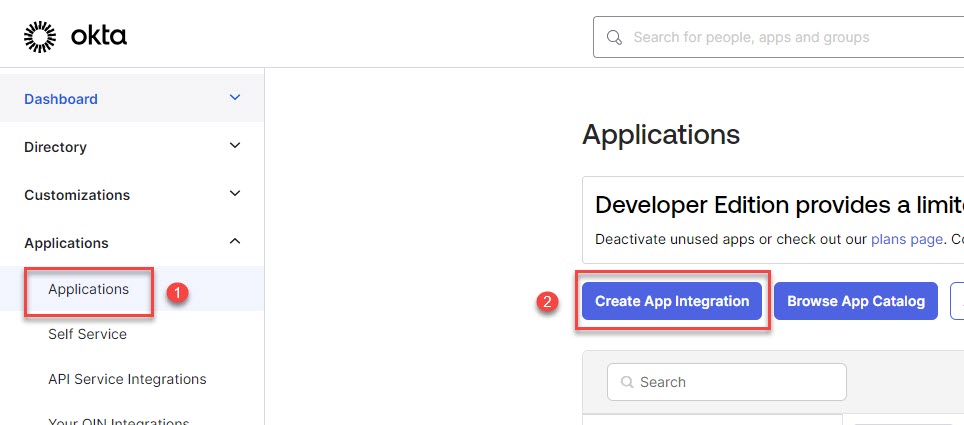Expand the Directory section chevron
Viewport: 964px width, 425px height.
point(235,146)
